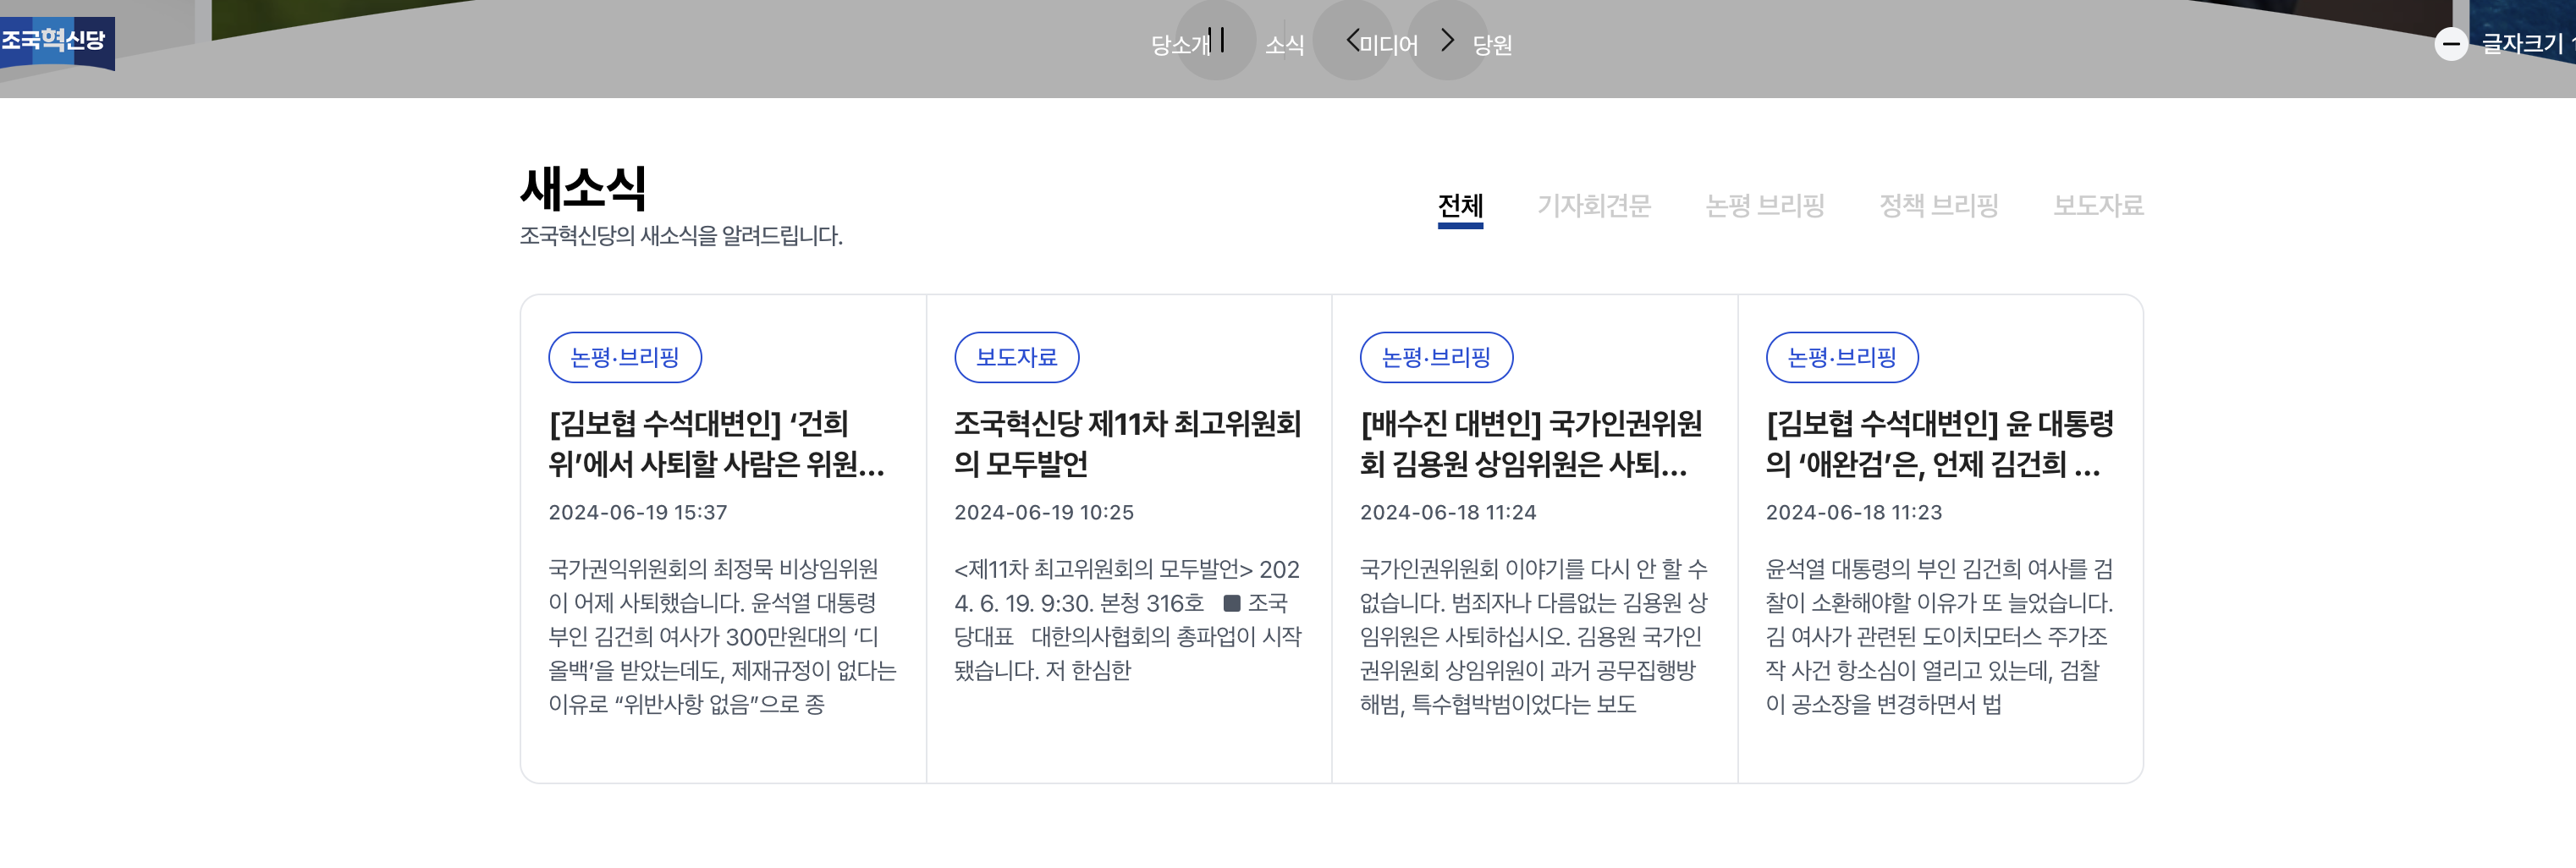Open 김보협 수석대변인 윤 대통령 '애완검' article

(x=1939, y=444)
